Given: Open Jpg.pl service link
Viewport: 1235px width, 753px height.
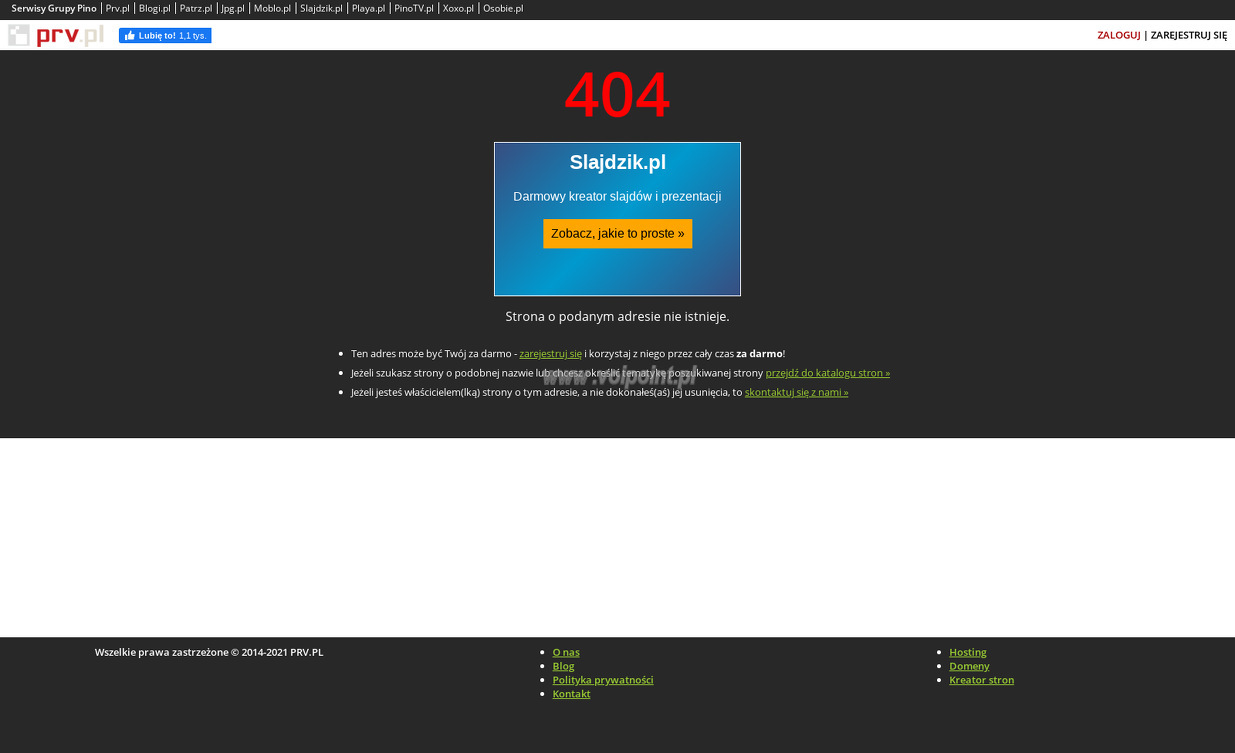Looking at the screenshot, I should click(233, 8).
